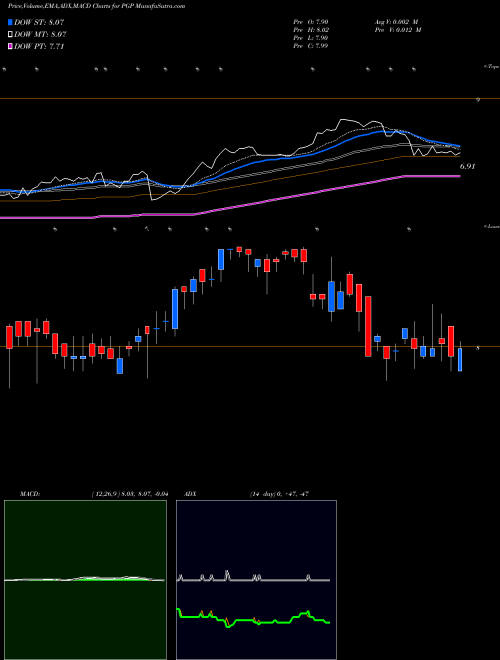Click inside the green MACD chart panel
Image resolution: width=500 pixels, height=660 pixels.
coord(85,580)
